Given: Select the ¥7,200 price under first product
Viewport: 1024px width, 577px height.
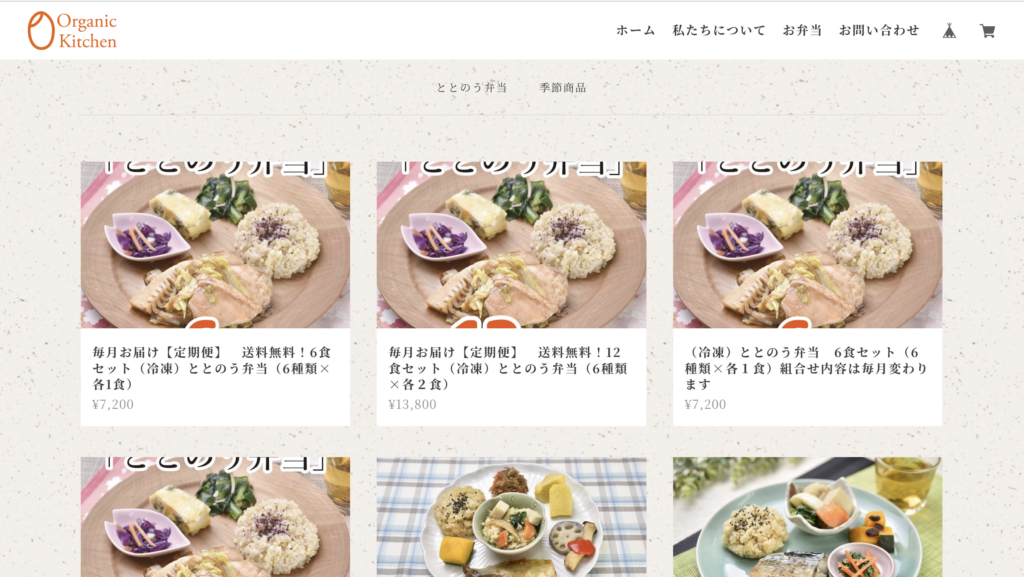Looking at the screenshot, I should (x=113, y=404).
